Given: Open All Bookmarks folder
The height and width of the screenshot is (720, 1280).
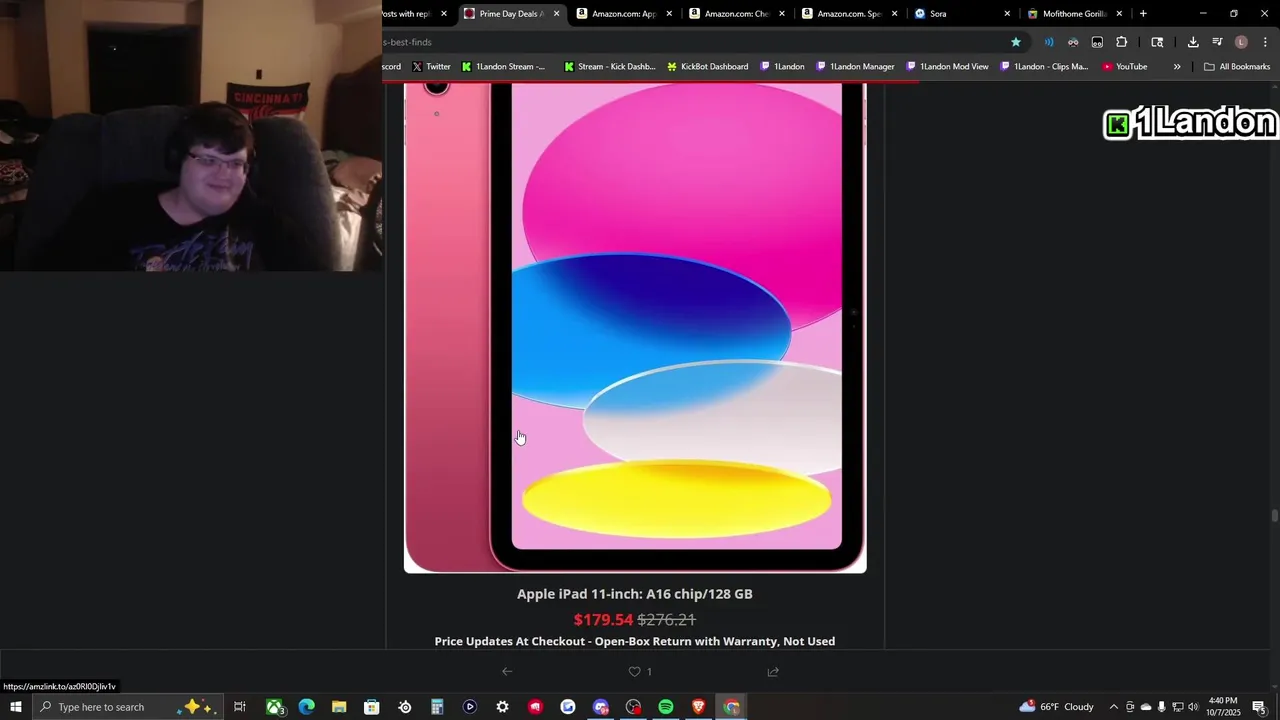Looking at the screenshot, I should (1237, 67).
